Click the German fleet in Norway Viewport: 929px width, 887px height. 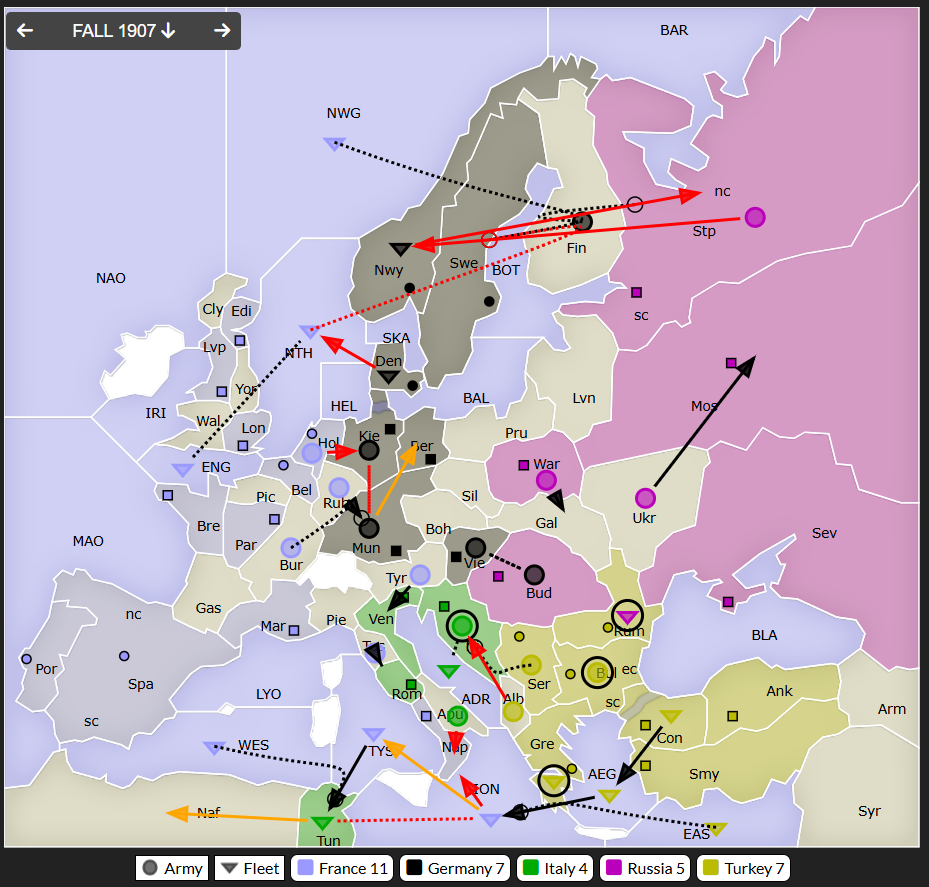pos(401,249)
